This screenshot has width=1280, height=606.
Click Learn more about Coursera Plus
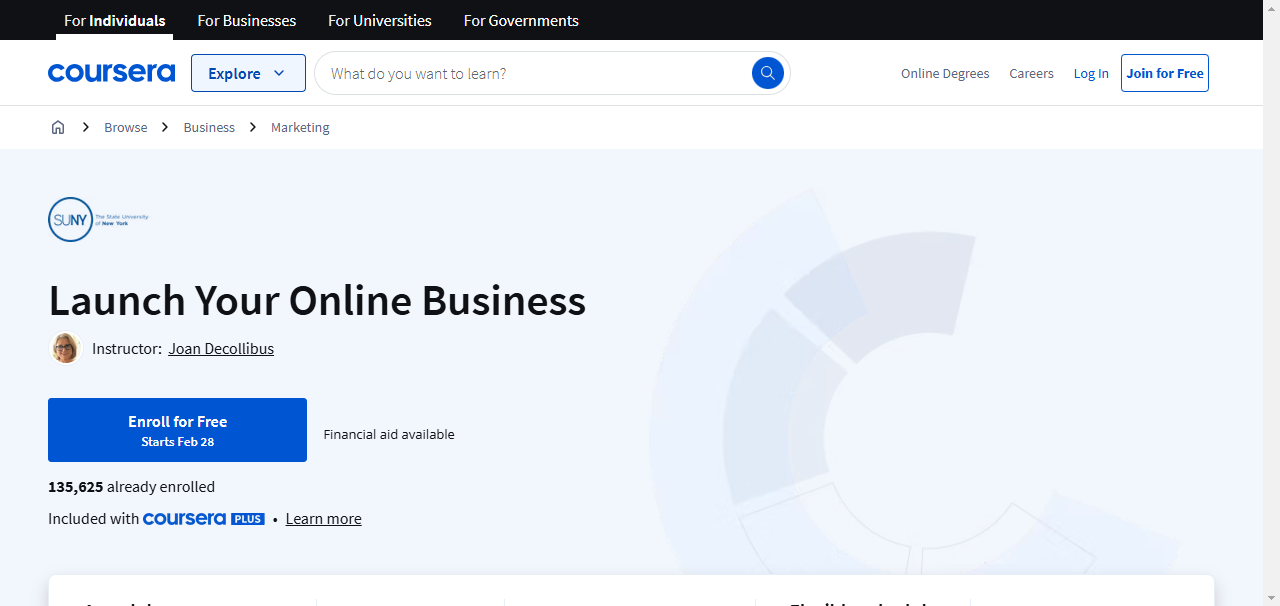[x=323, y=518]
